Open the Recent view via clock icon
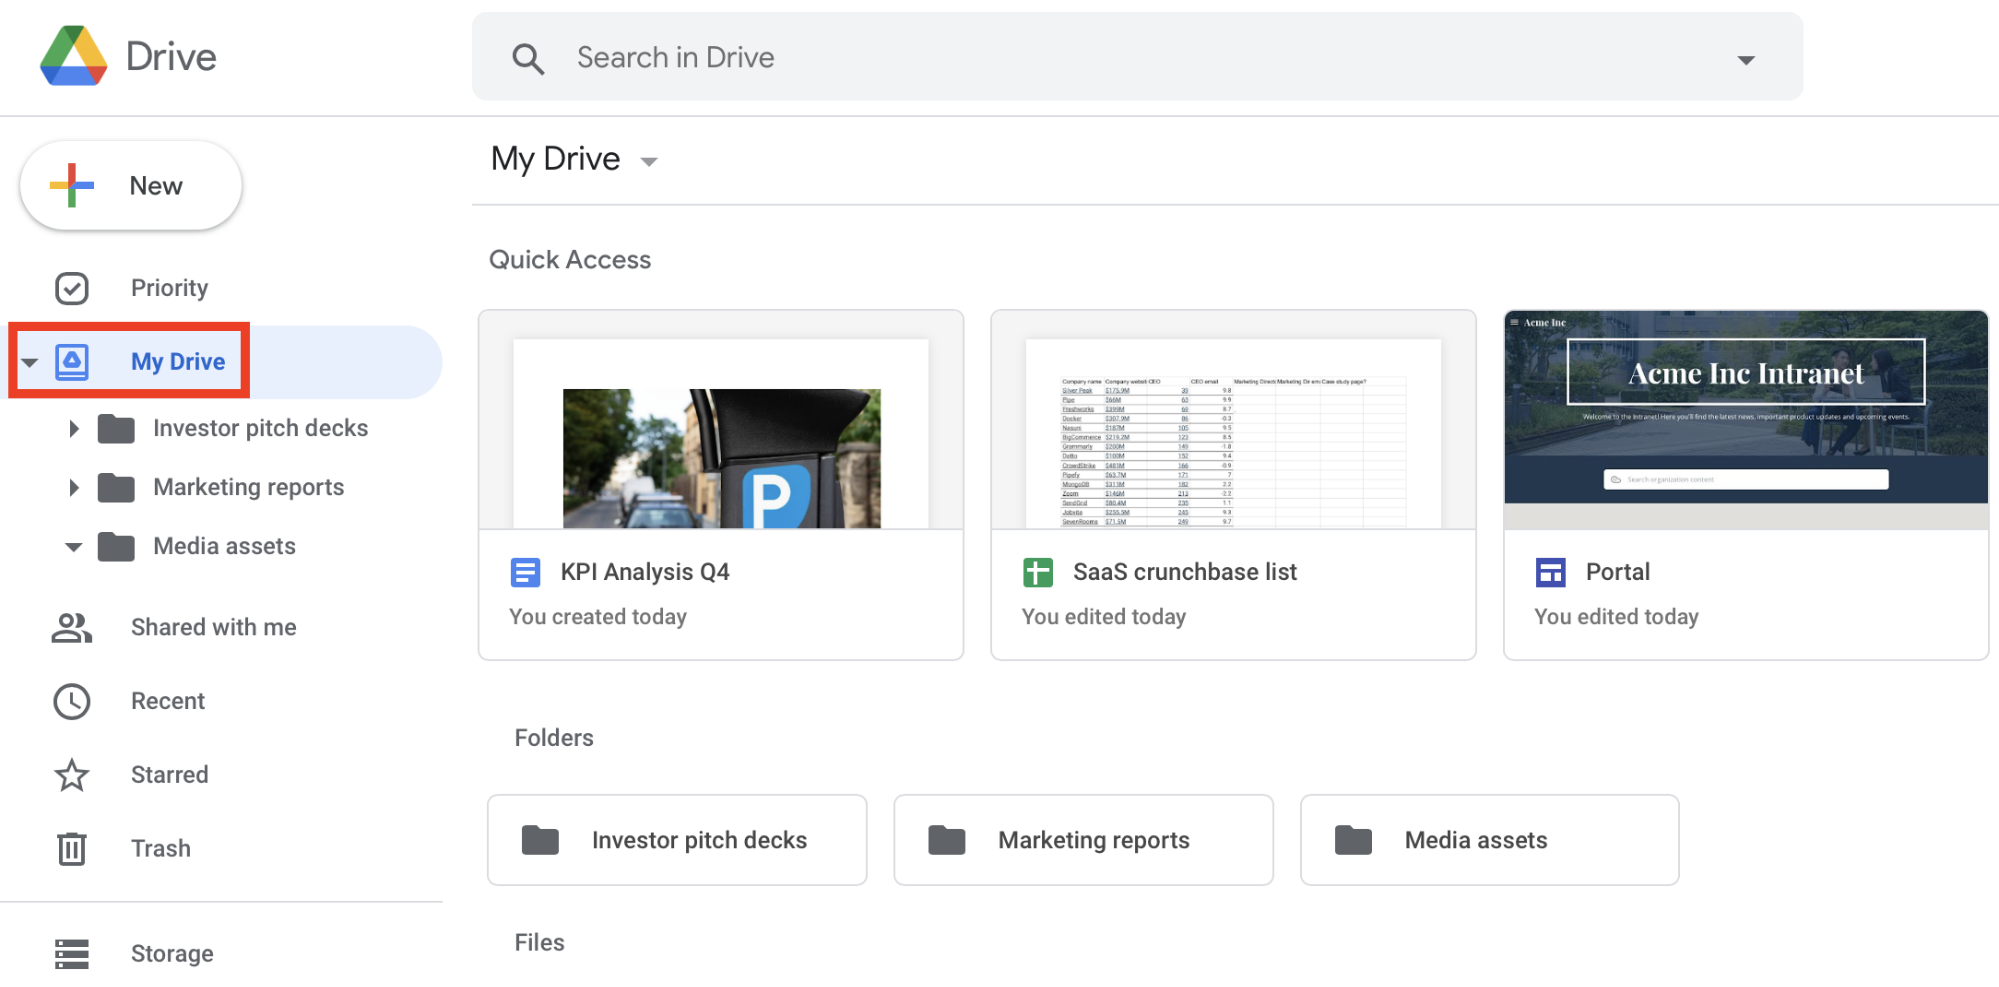 pyautogui.click(x=71, y=700)
